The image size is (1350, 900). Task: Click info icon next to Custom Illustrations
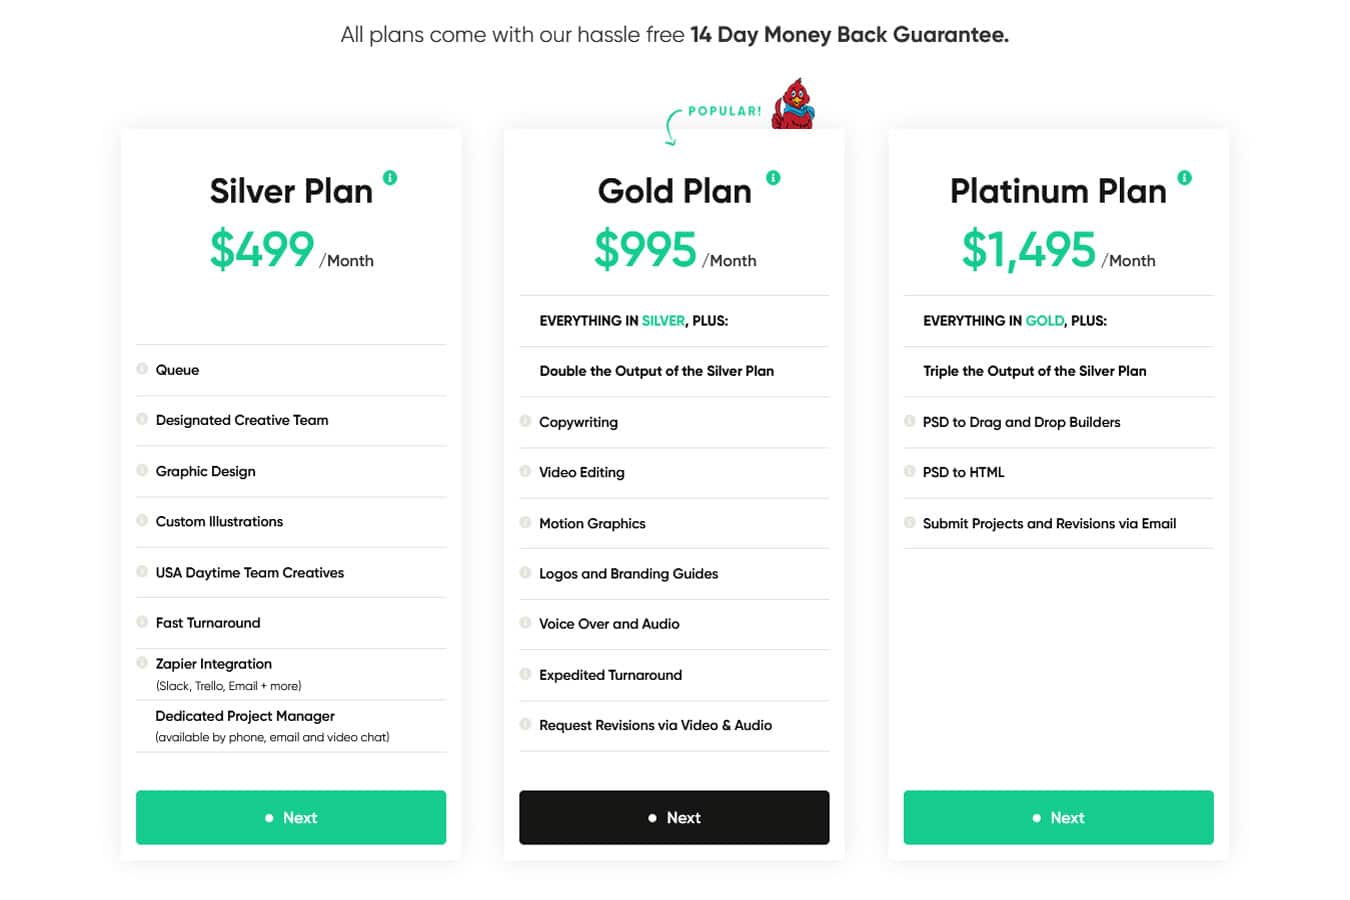(142, 520)
